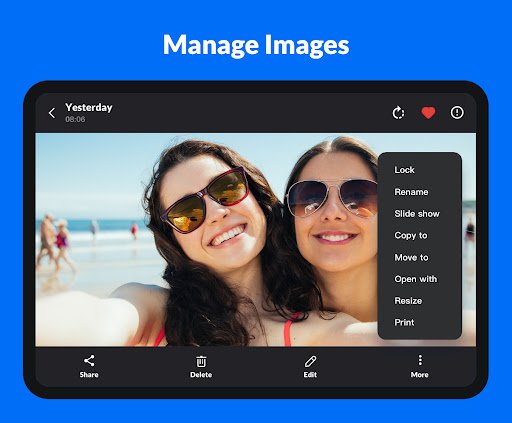Open the image info exclamation icon
Viewport: 512px width, 423px height.
[457, 112]
